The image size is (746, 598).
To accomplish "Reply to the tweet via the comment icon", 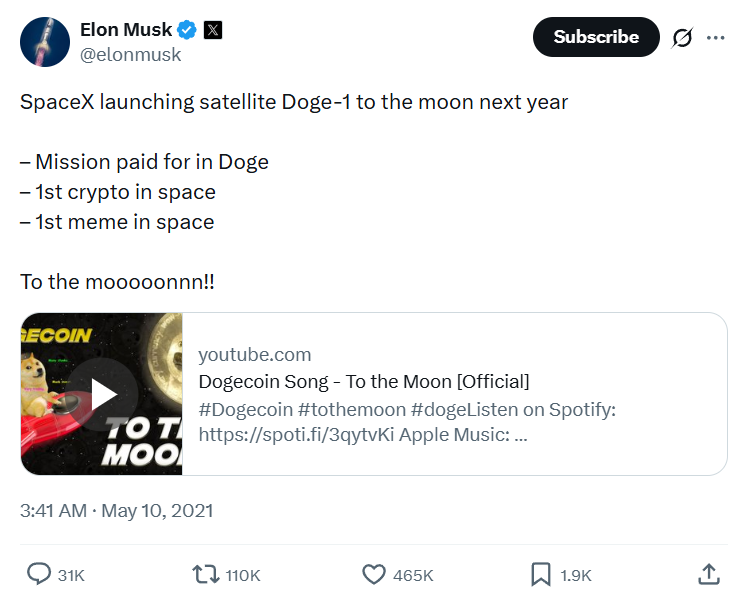I will (39, 574).
